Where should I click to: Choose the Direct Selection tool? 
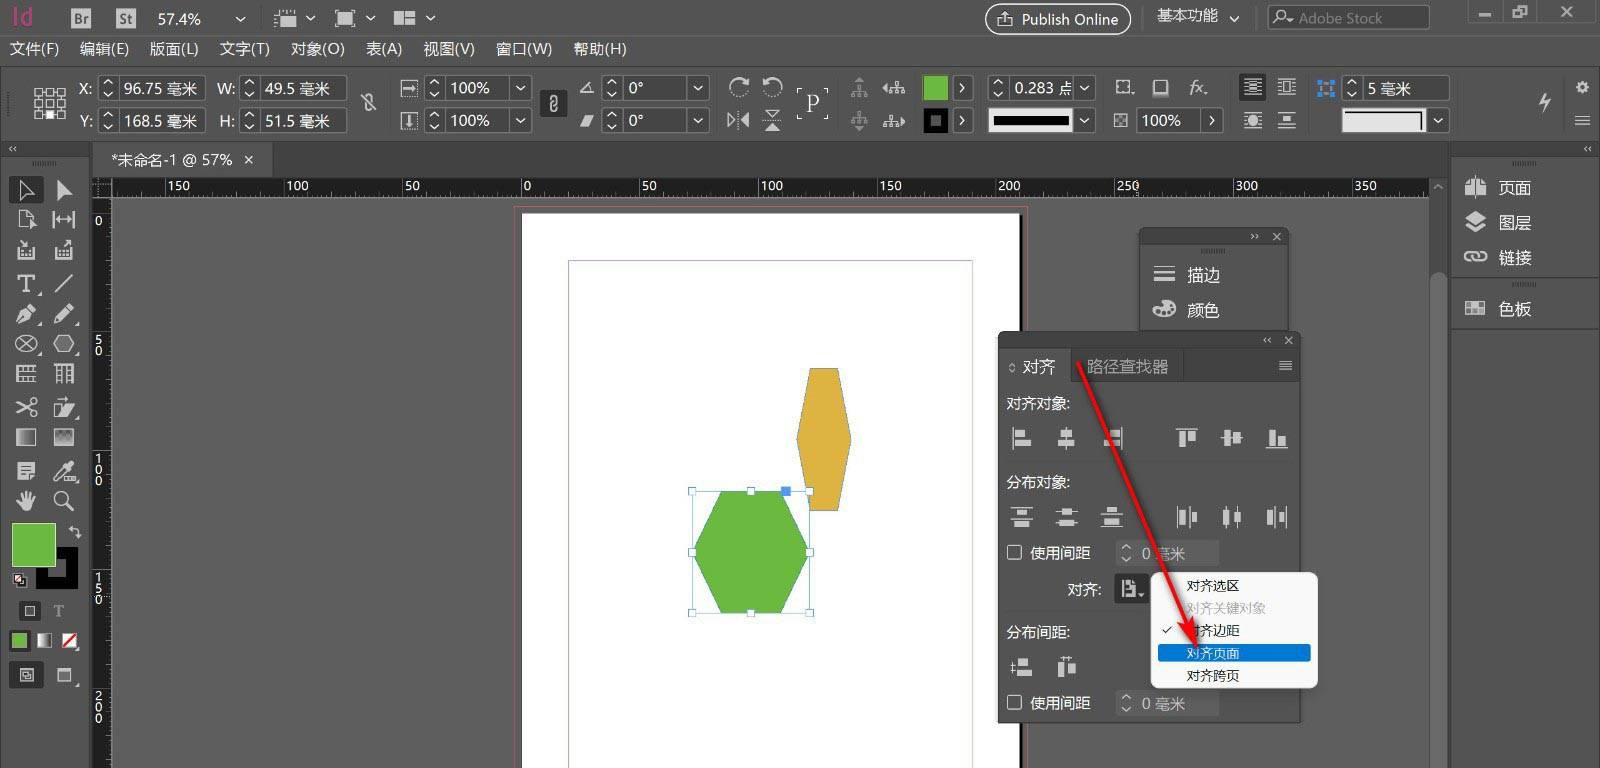tap(64, 190)
